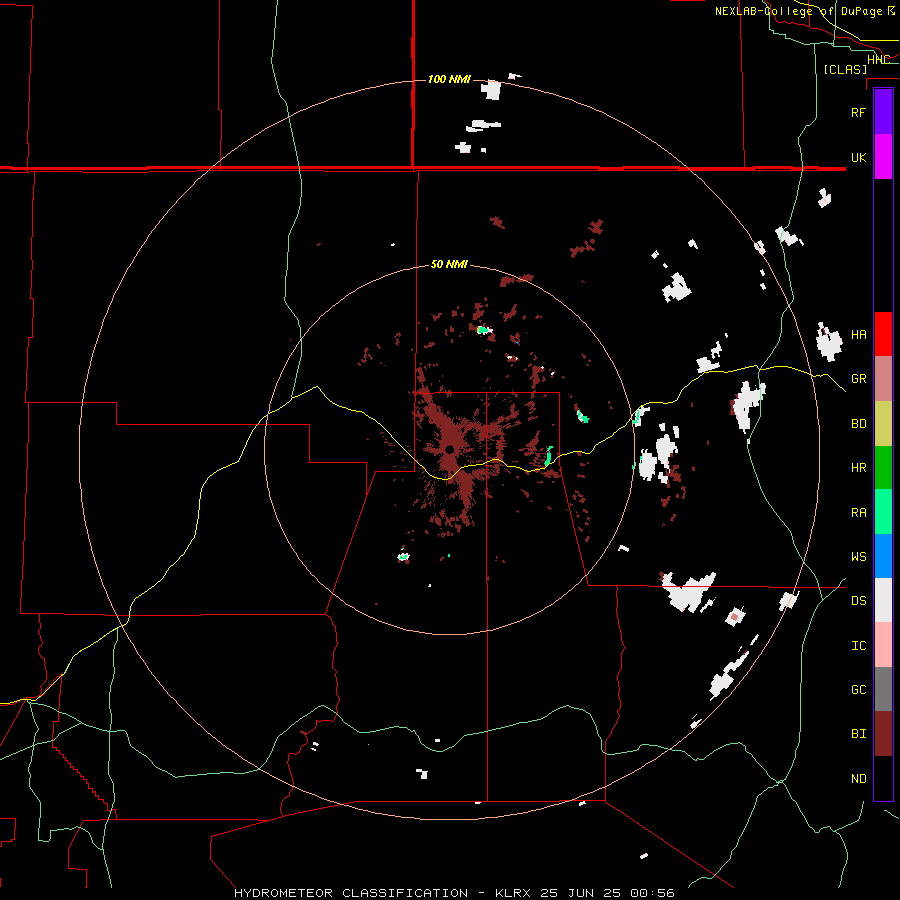The width and height of the screenshot is (900, 900).
Task: Click the "50 NMI" range ring label
Action: (449, 265)
